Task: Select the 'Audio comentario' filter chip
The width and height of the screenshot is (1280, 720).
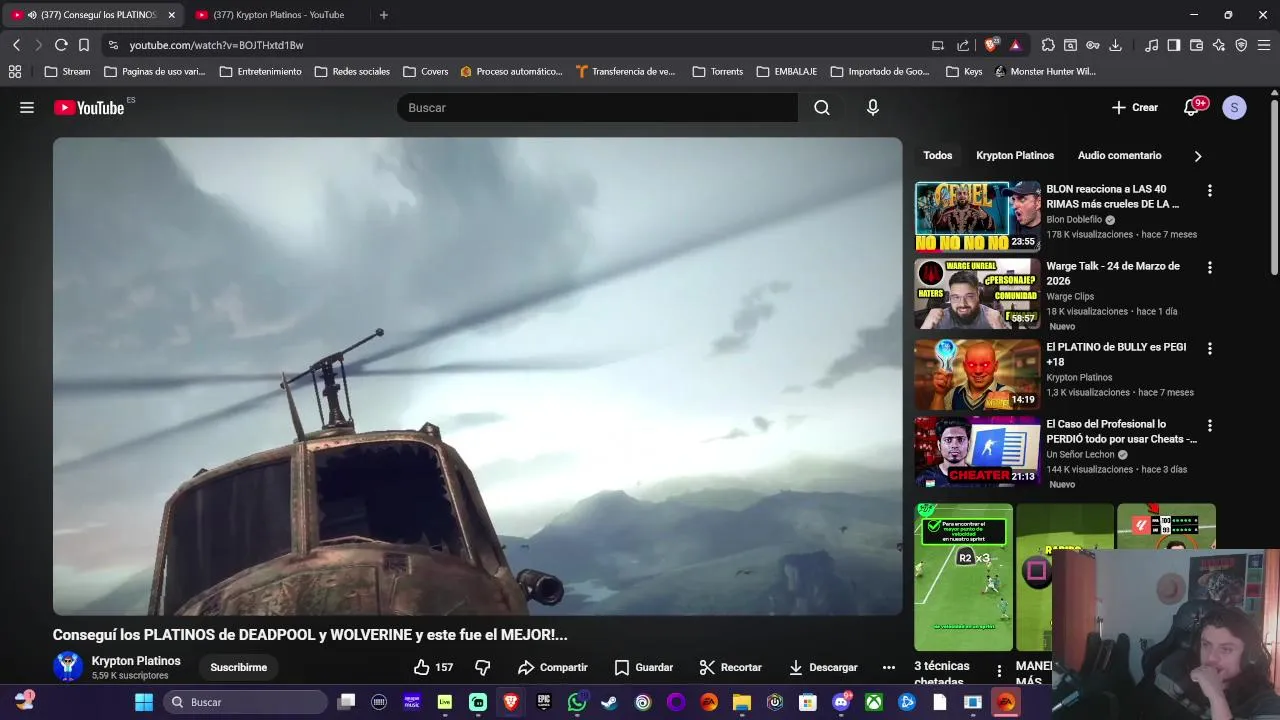Action: 1120,156
